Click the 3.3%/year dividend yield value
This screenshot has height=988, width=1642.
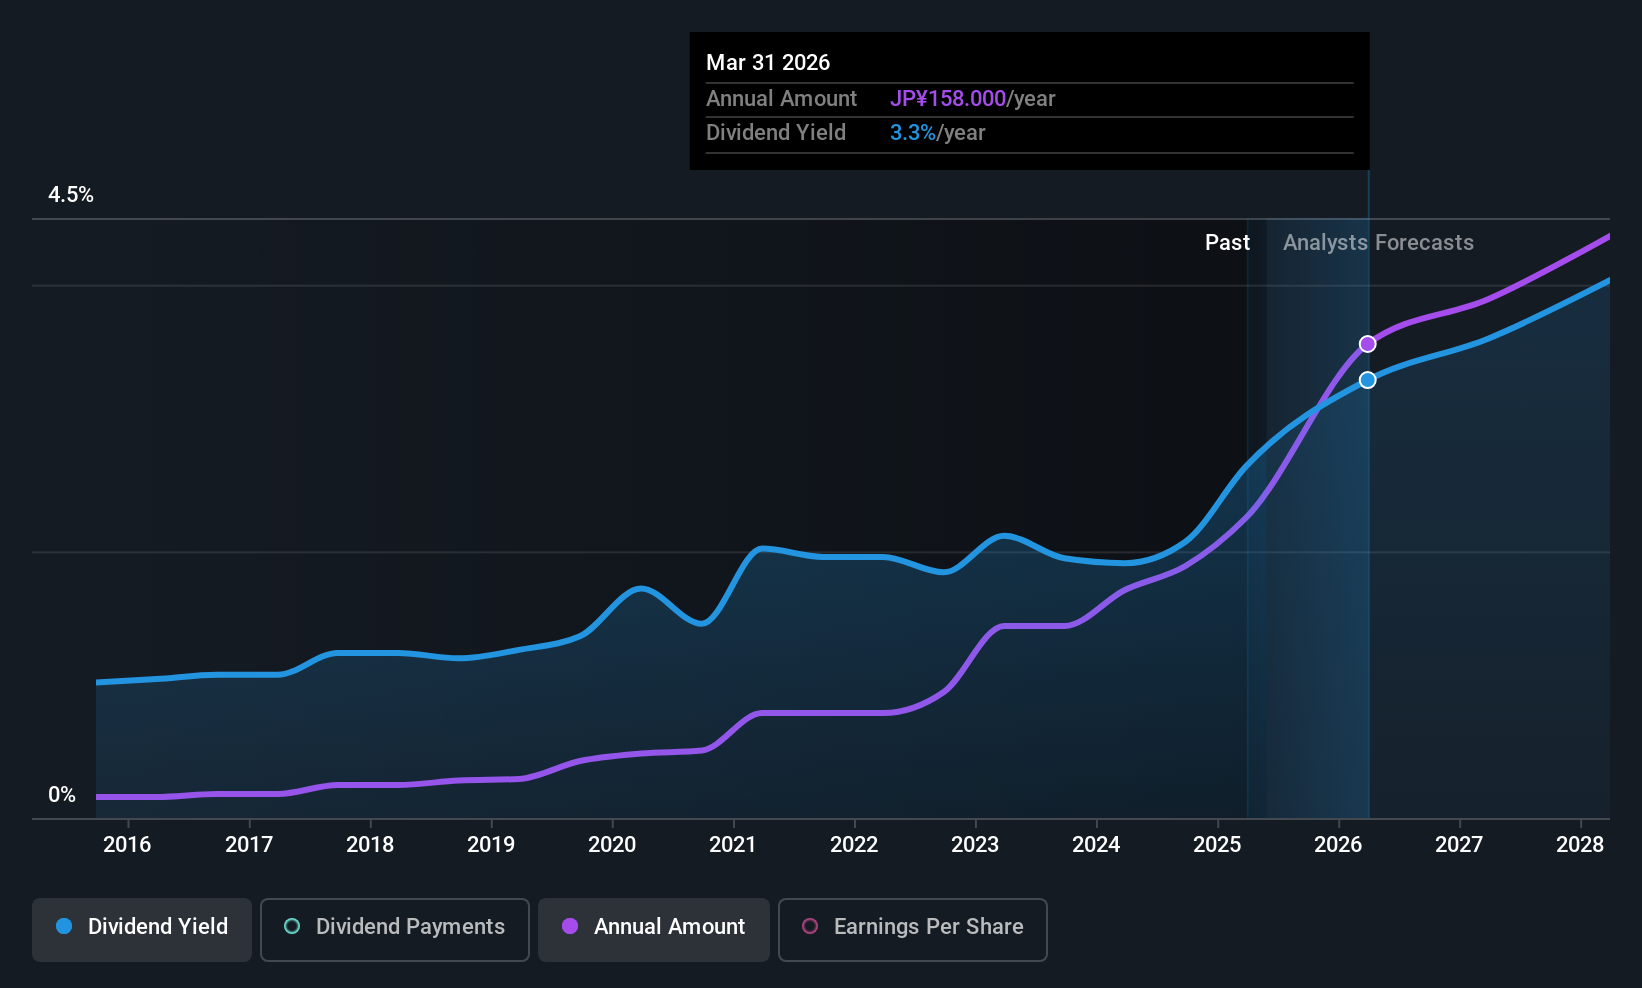(x=938, y=133)
